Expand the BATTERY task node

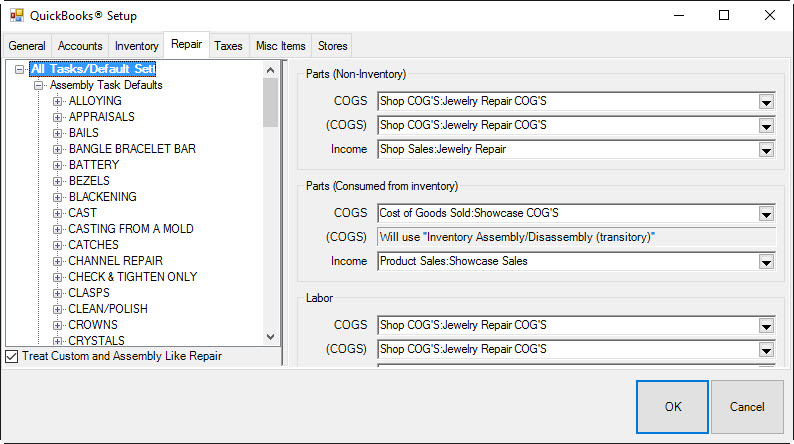[x=58, y=165]
